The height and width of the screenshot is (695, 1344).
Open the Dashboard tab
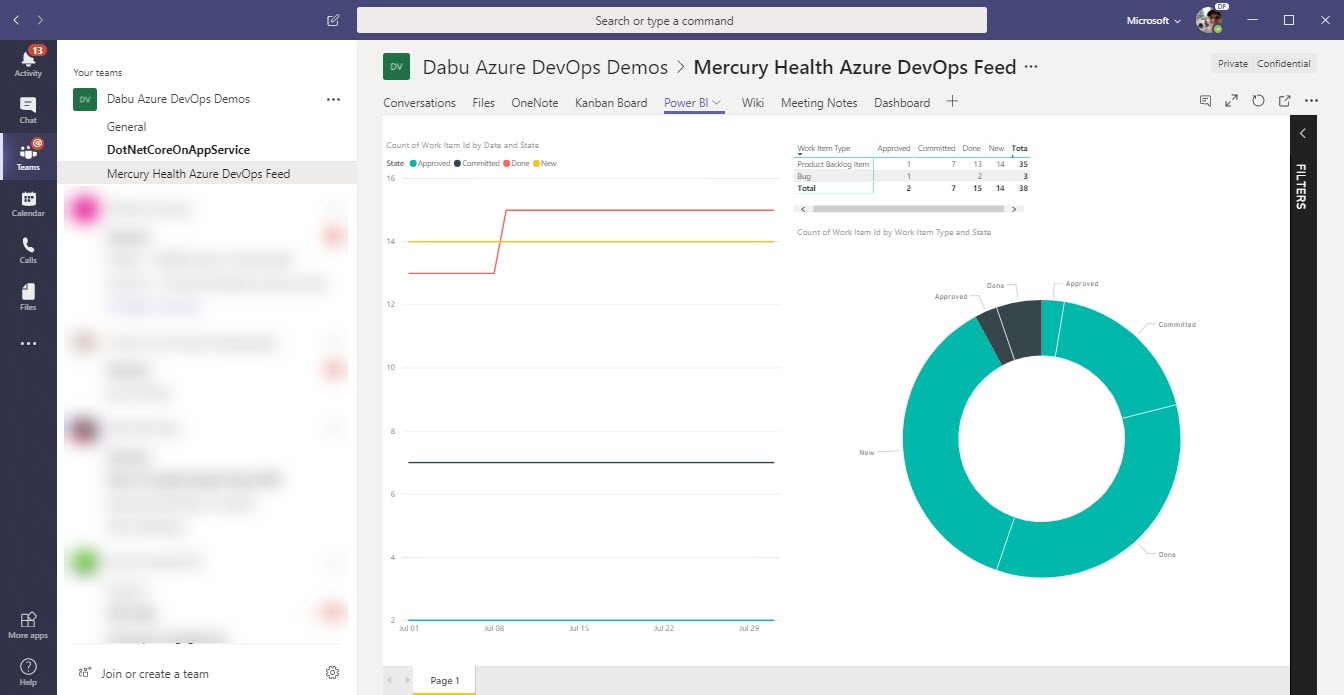pyautogui.click(x=902, y=102)
